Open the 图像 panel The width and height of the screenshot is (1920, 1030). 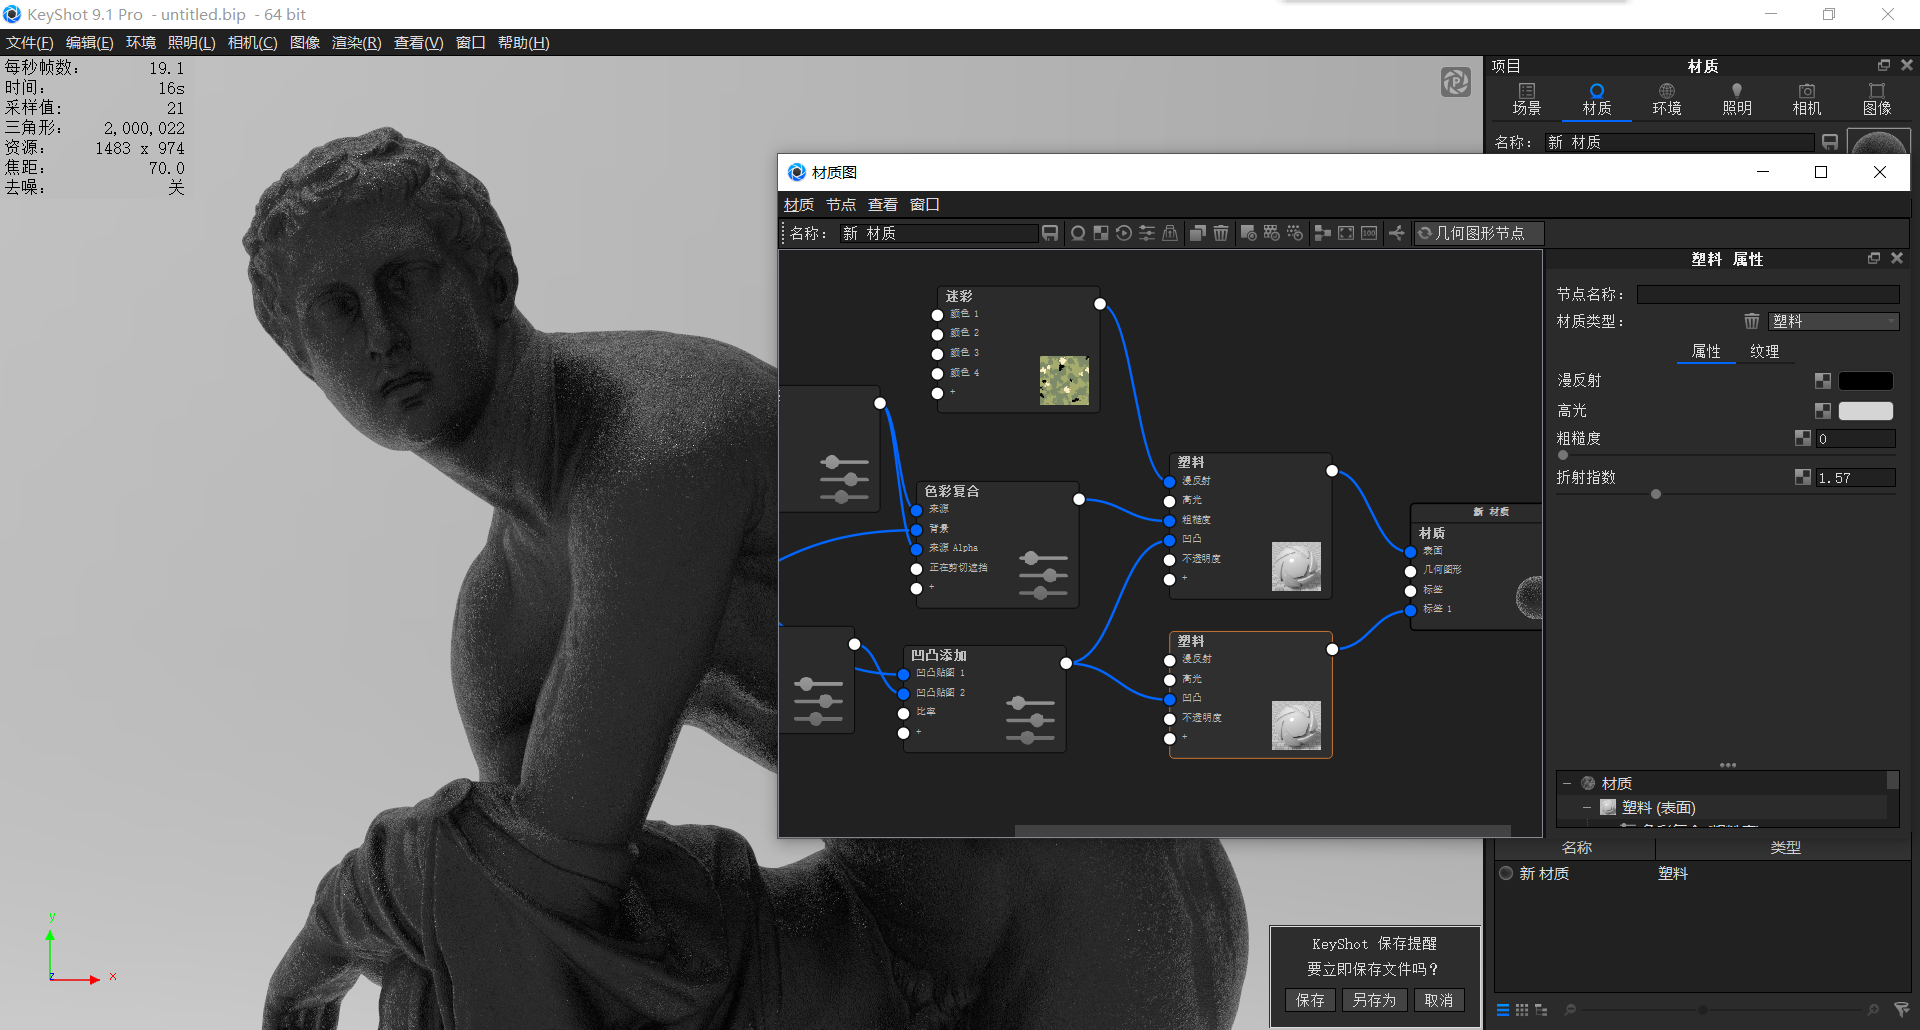click(x=1878, y=99)
